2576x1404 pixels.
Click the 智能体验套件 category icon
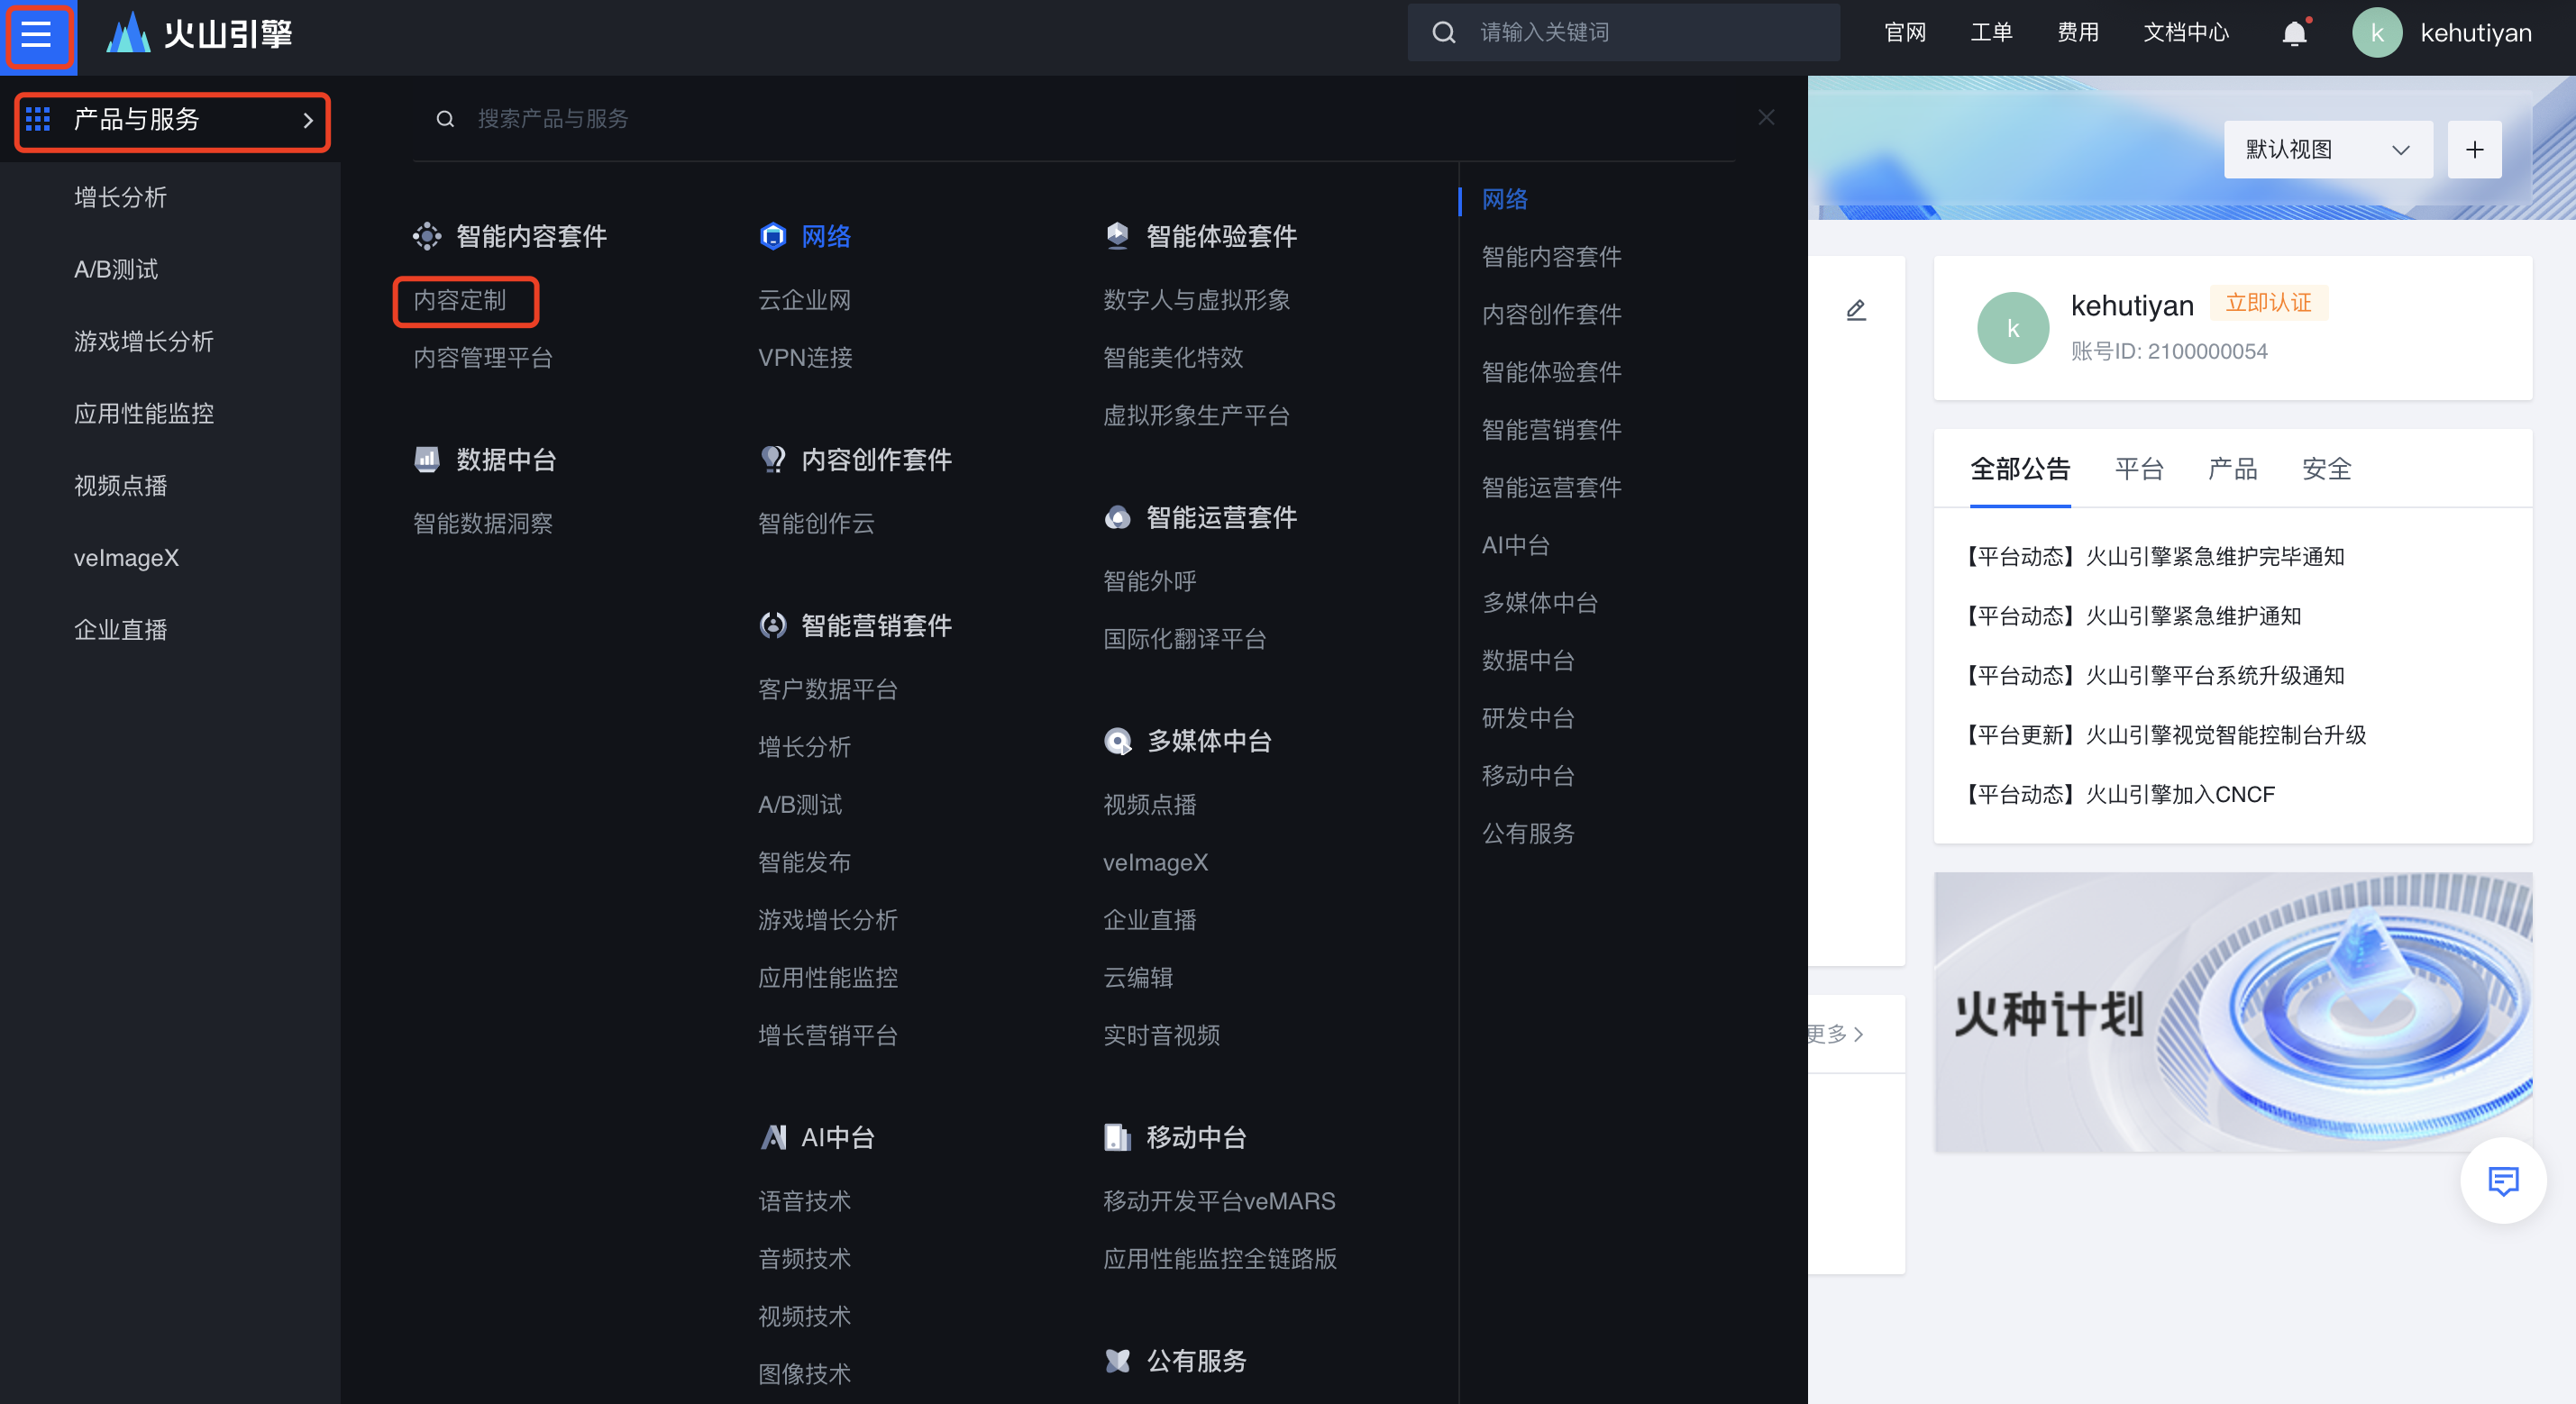(x=1118, y=236)
